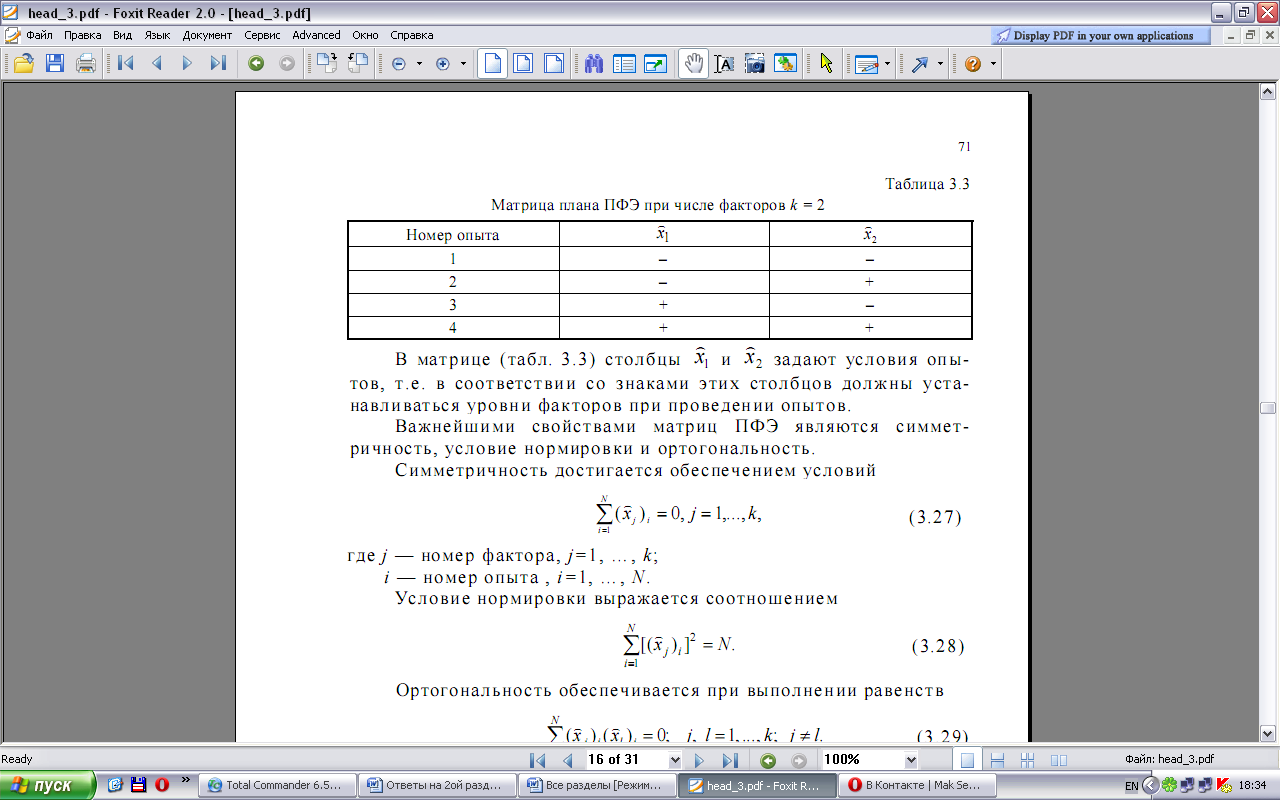Go to next page in top toolbar
The image size is (1280, 800).
coord(187,64)
